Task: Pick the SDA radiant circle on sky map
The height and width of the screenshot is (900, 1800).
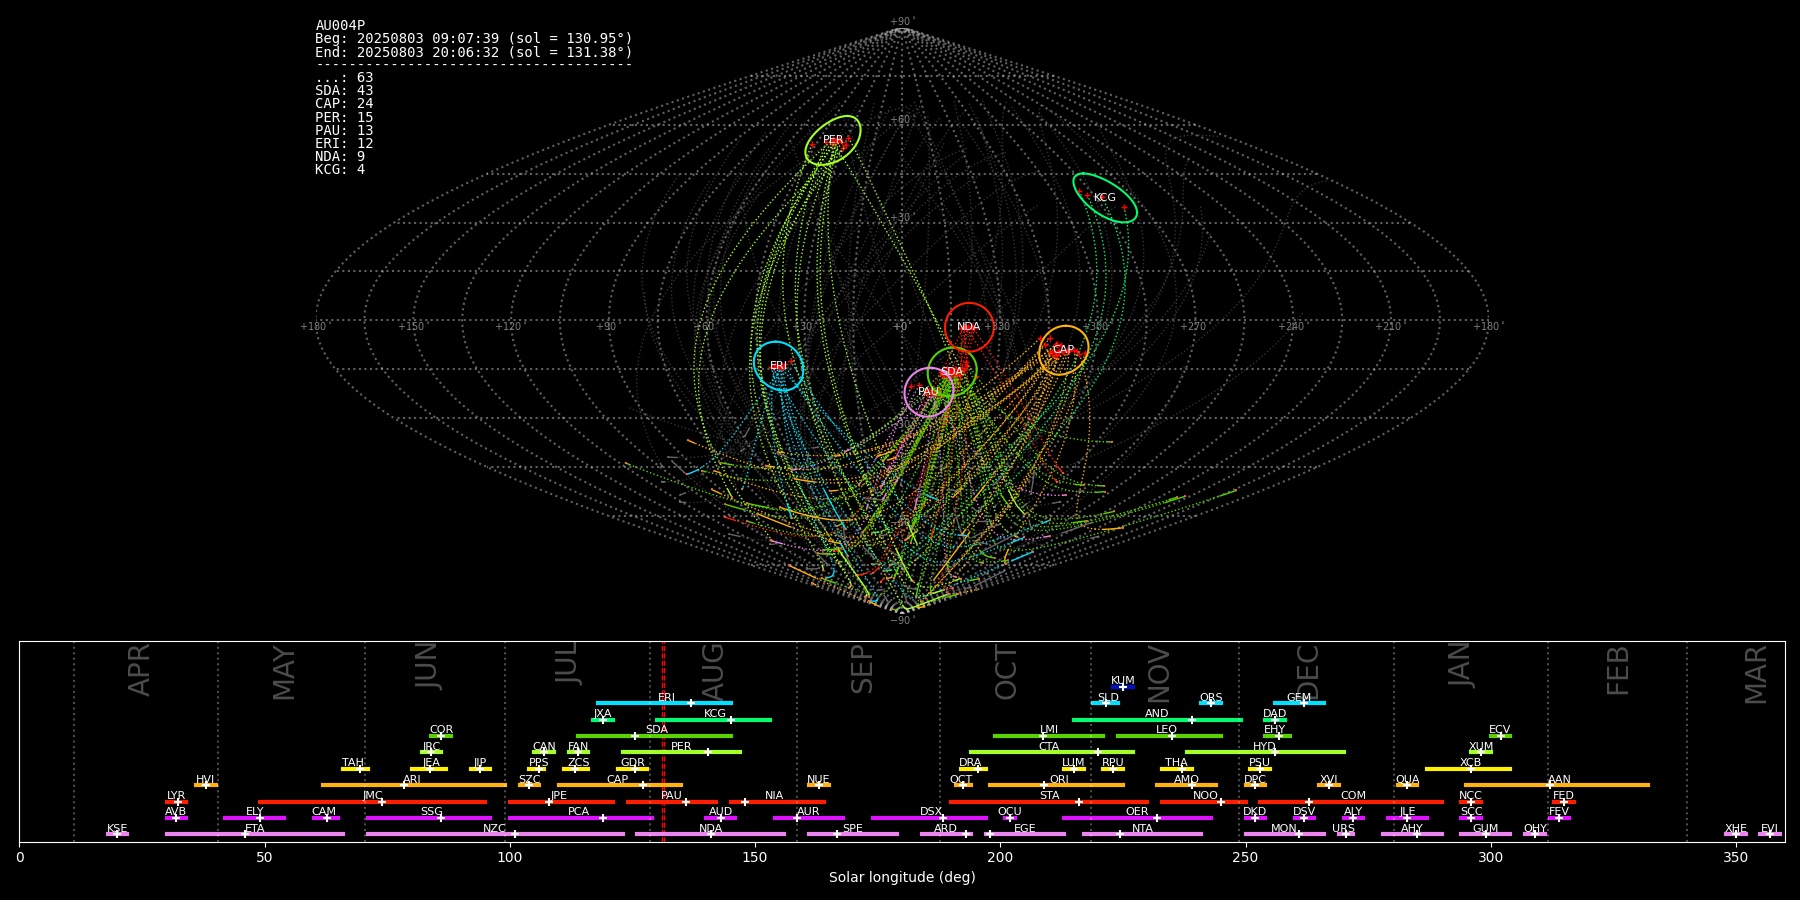Action: click(x=952, y=372)
